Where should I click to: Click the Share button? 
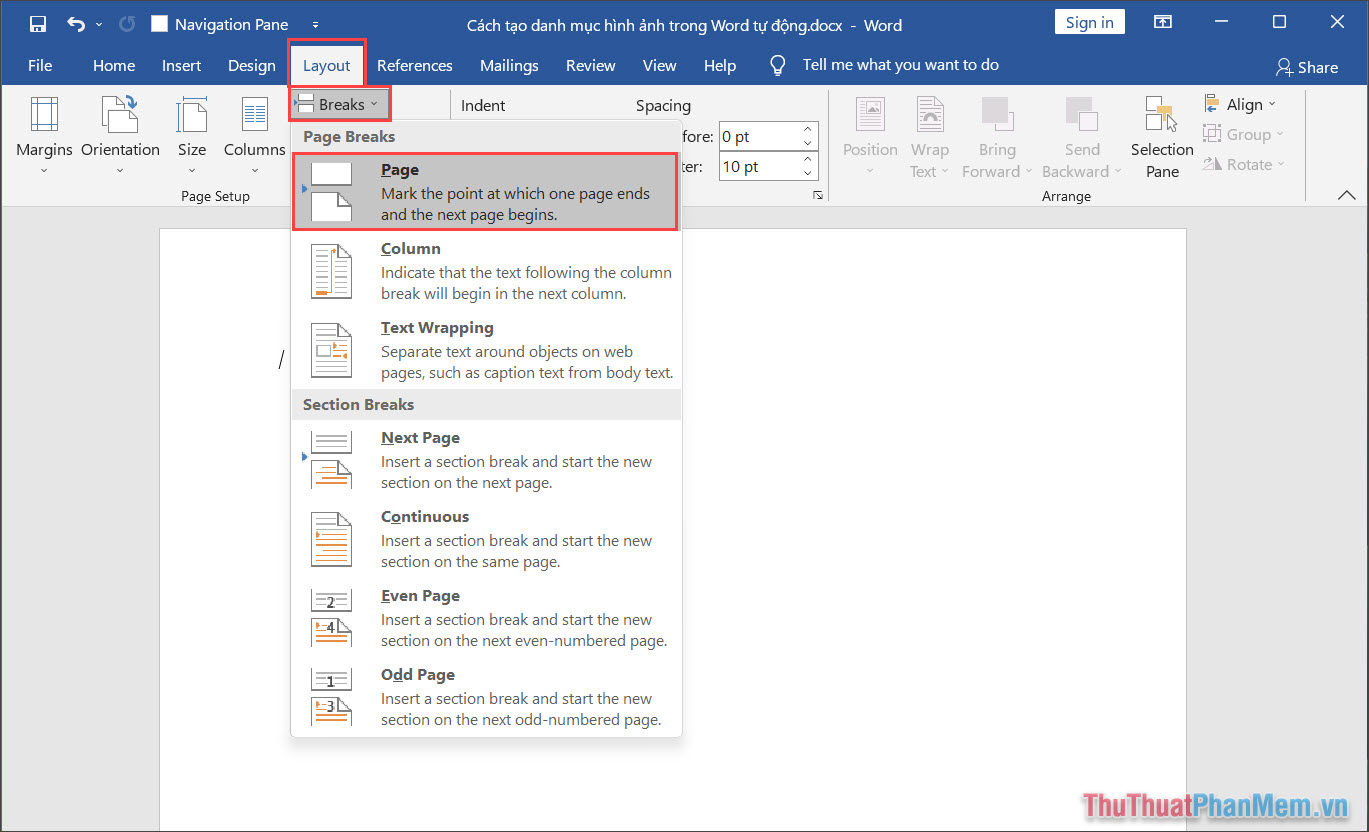(1307, 67)
